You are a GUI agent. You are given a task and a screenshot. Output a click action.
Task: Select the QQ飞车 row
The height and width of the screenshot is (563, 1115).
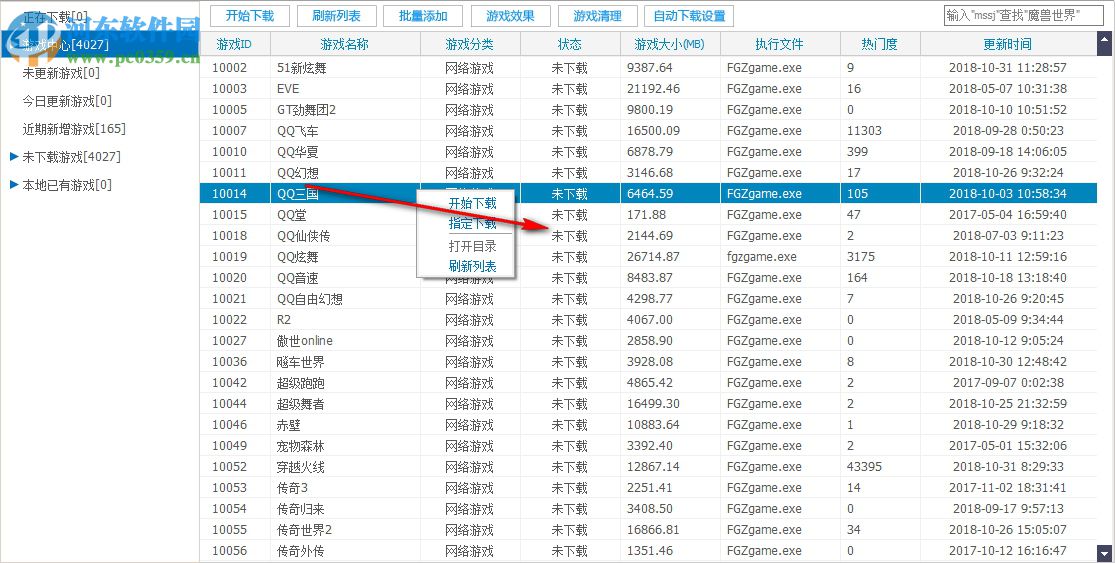[x=648, y=131]
